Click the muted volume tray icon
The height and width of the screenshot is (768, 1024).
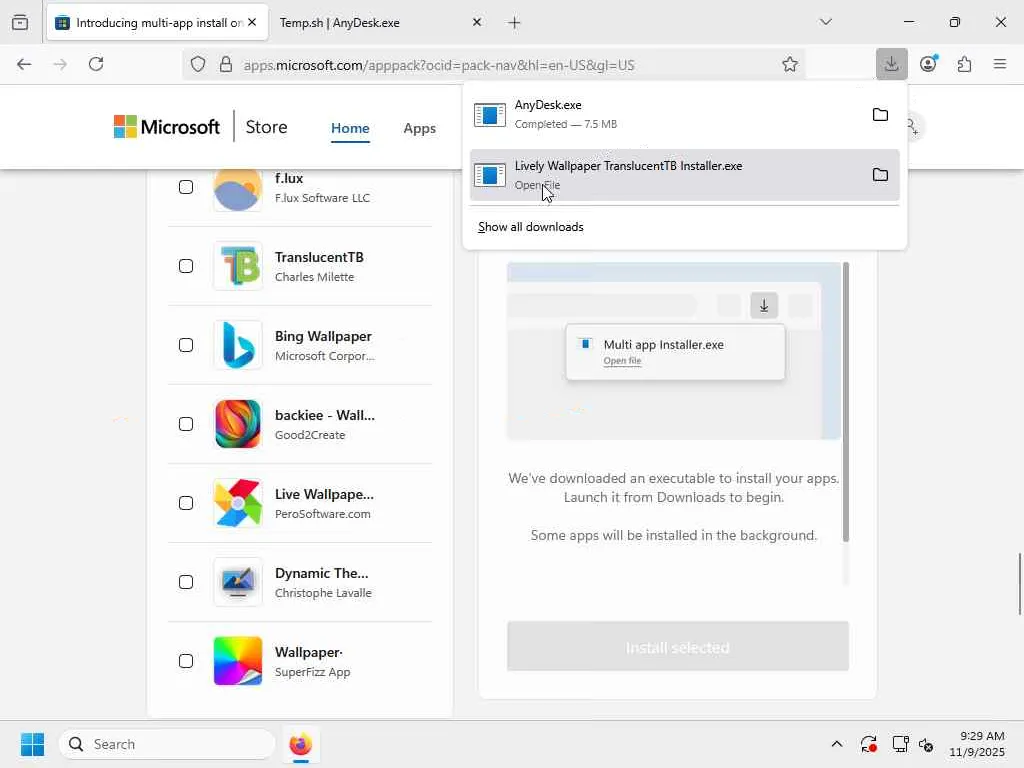(926, 744)
